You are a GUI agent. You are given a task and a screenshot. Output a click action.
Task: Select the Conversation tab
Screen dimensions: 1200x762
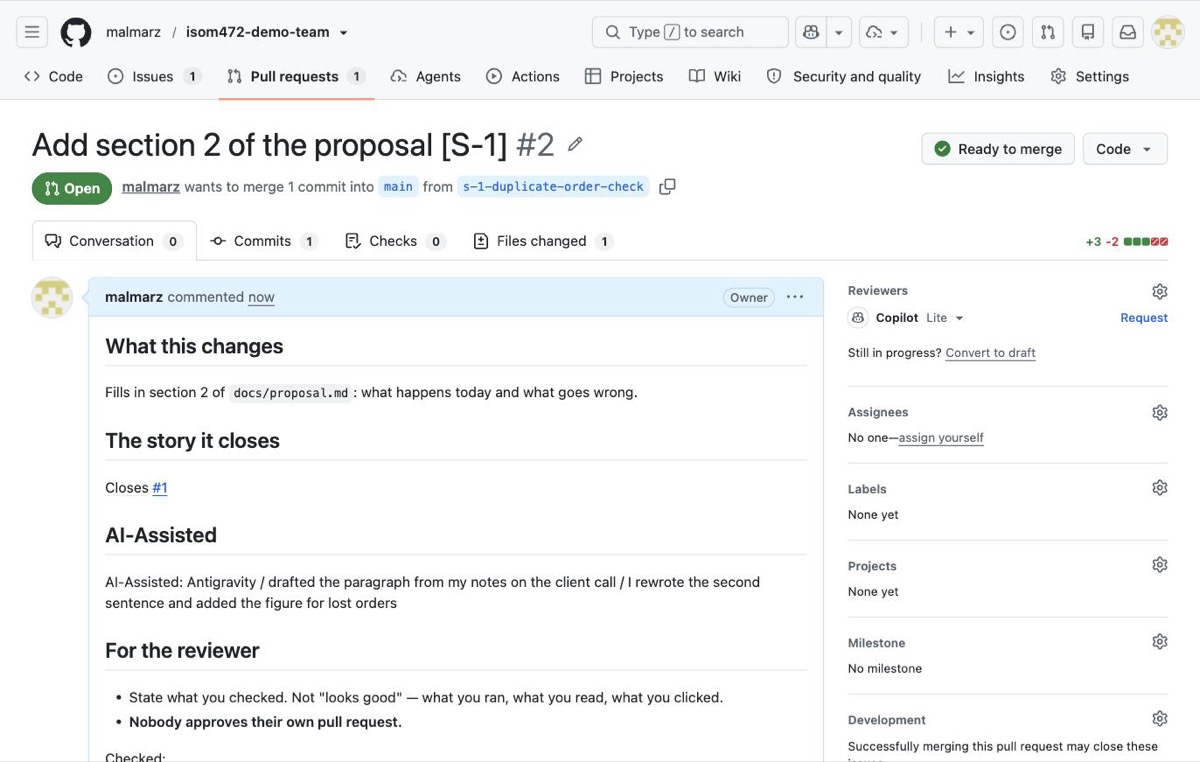[114, 241]
